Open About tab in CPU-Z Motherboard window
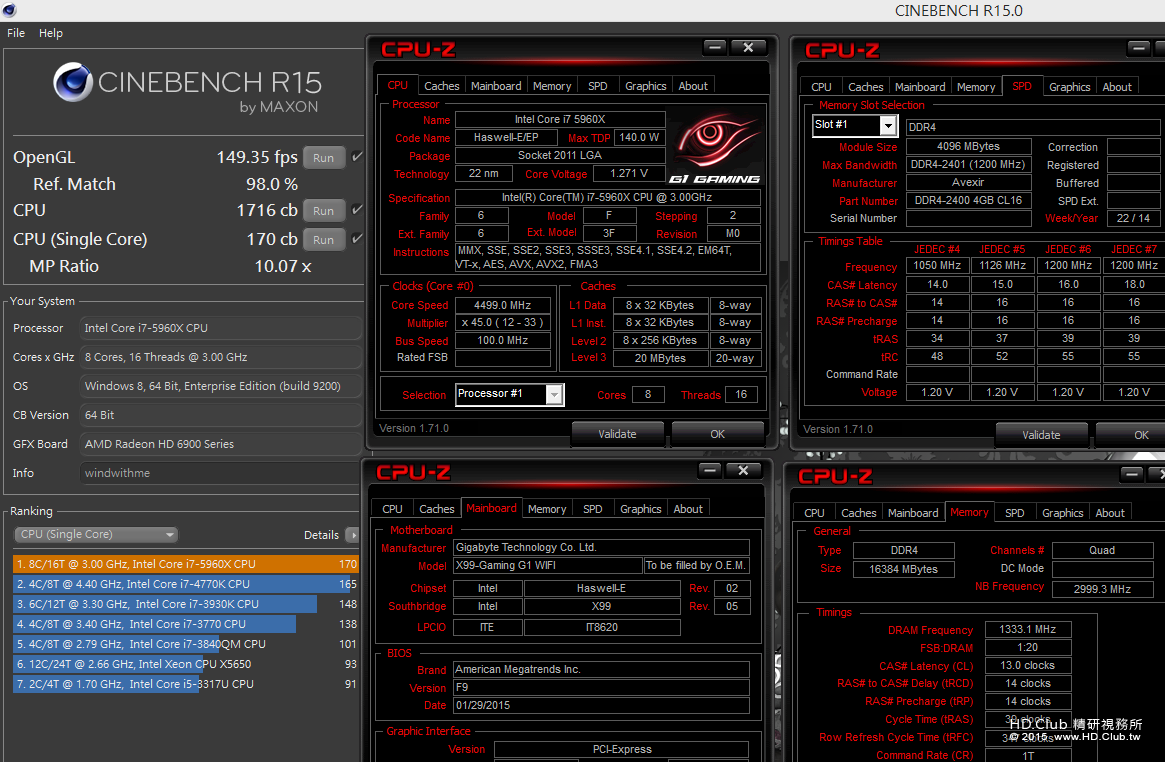Screen dimensions: 1165x762 click(x=688, y=509)
